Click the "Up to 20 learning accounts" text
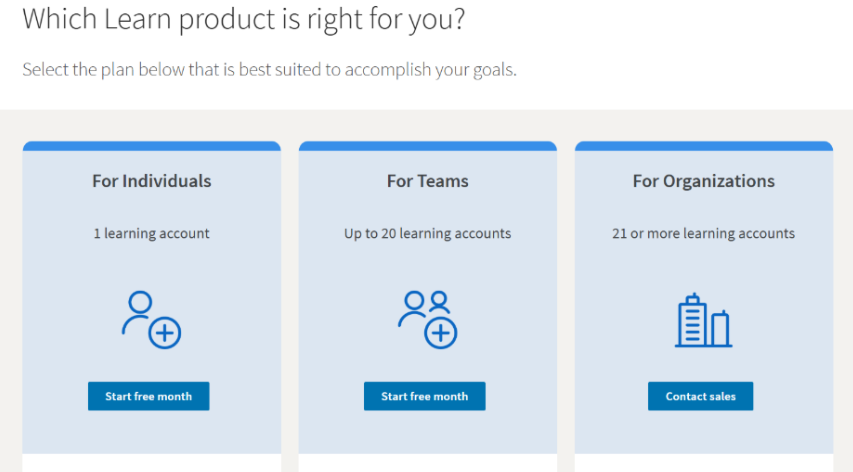Image resolution: width=853 pixels, height=472 pixels. [428, 233]
